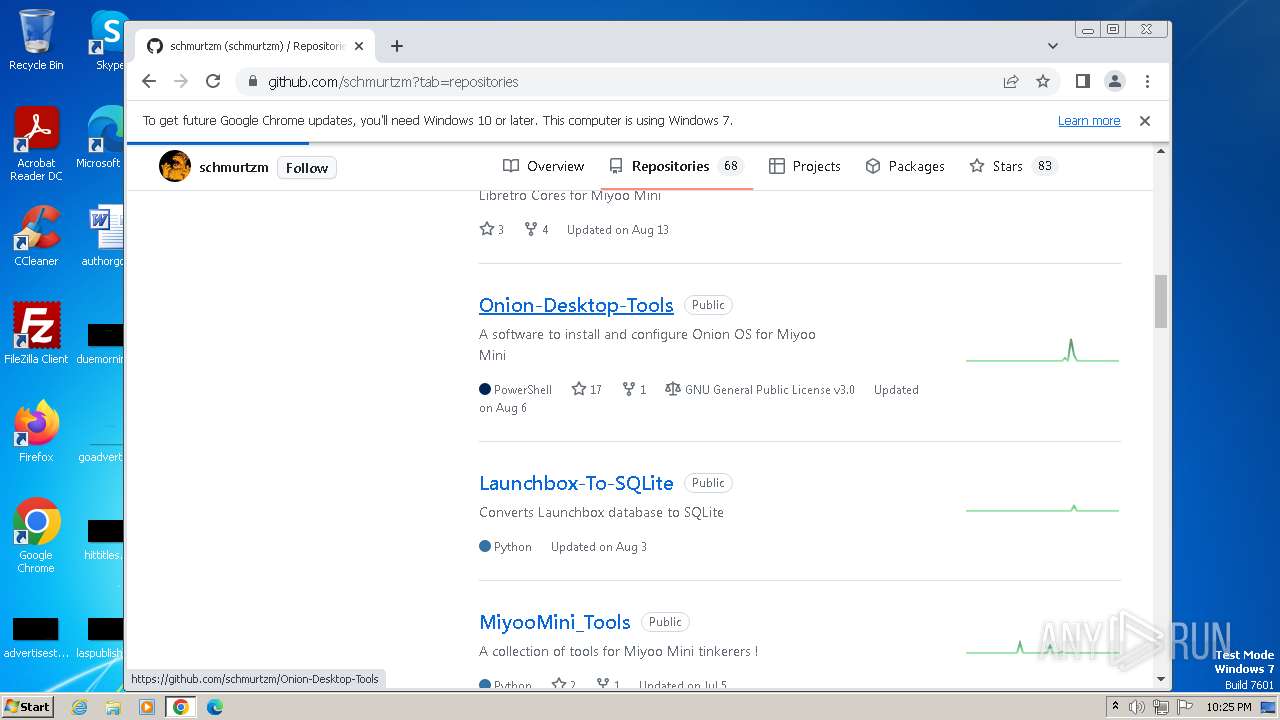This screenshot has height=720, width=1280.
Task: Open Internet Explorer from taskbar
Action: pos(79,707)
